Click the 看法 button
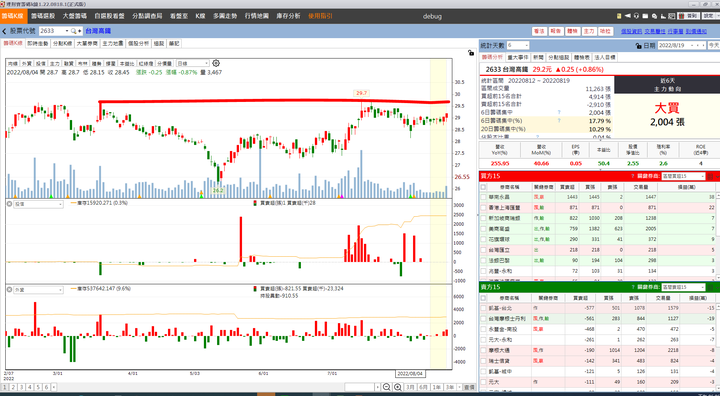Screen dimensions: 720x396 pos(539,31)
